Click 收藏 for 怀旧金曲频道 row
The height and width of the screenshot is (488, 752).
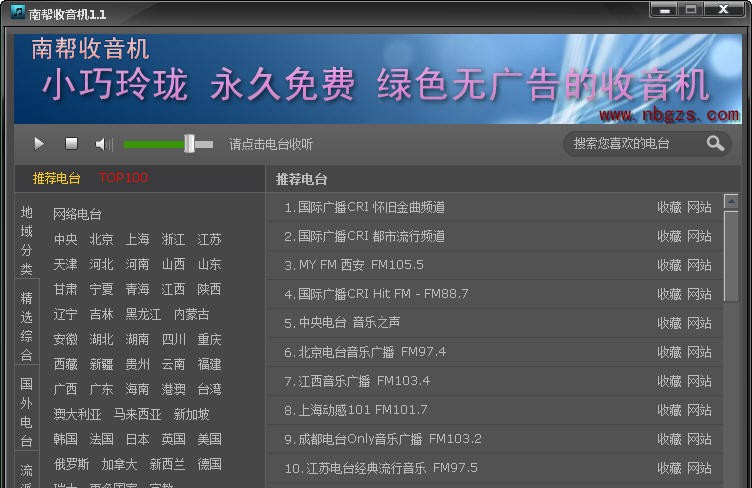(x=669, y=207)
